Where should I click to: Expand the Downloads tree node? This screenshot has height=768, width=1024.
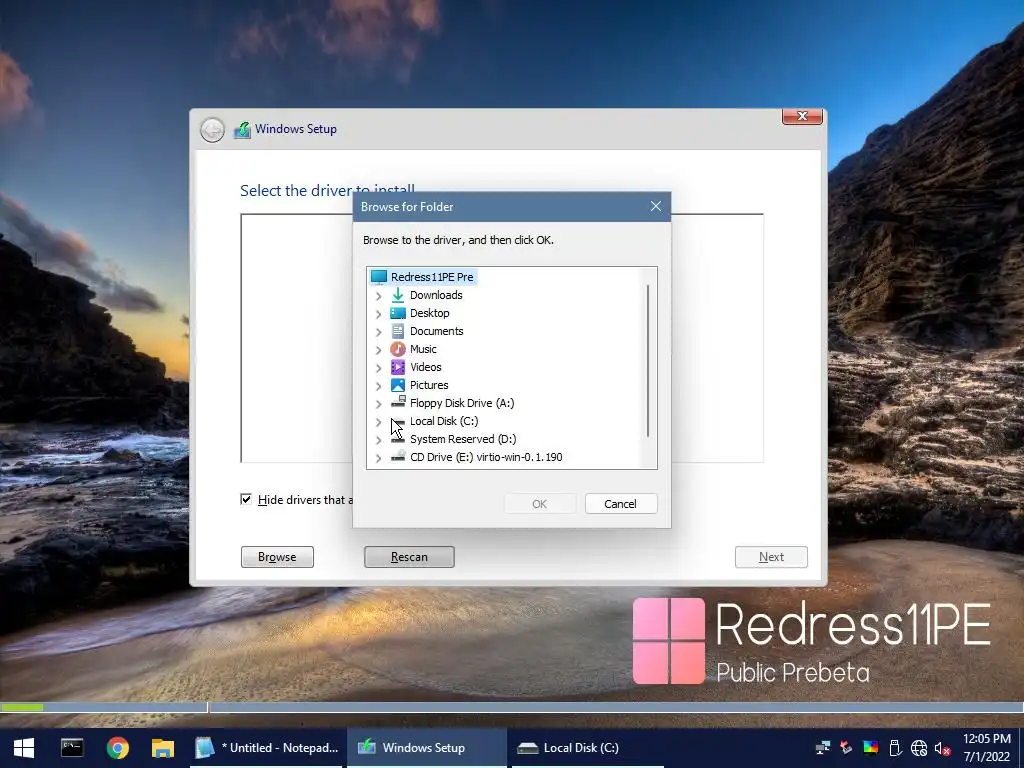click(379, 296)
